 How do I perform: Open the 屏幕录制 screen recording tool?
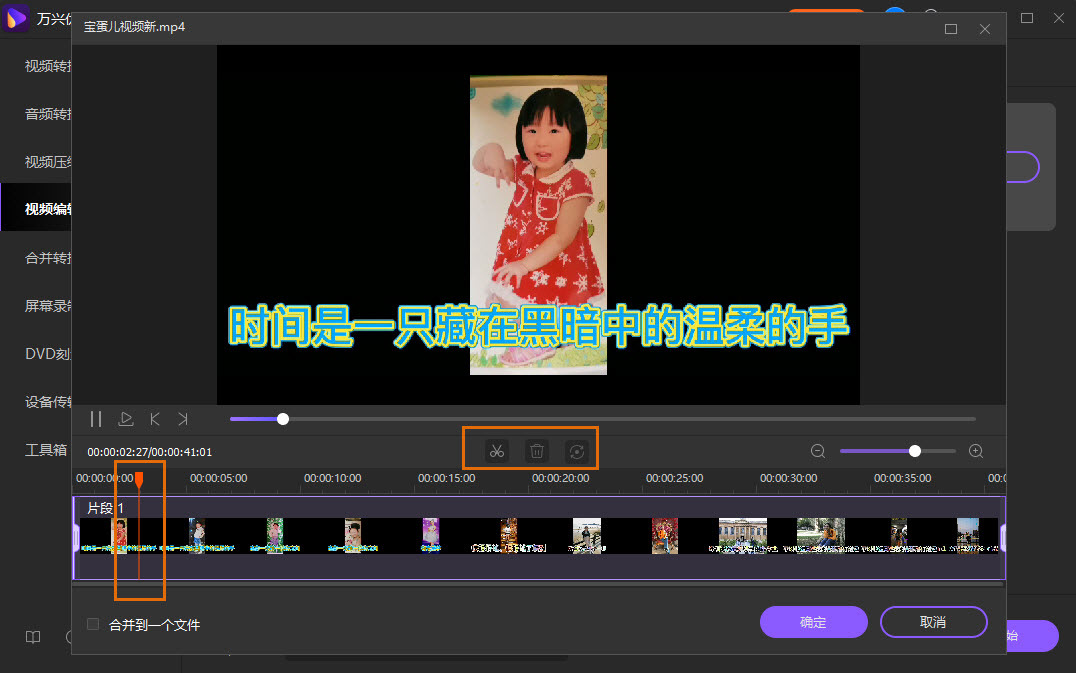(x=46, y=305)
